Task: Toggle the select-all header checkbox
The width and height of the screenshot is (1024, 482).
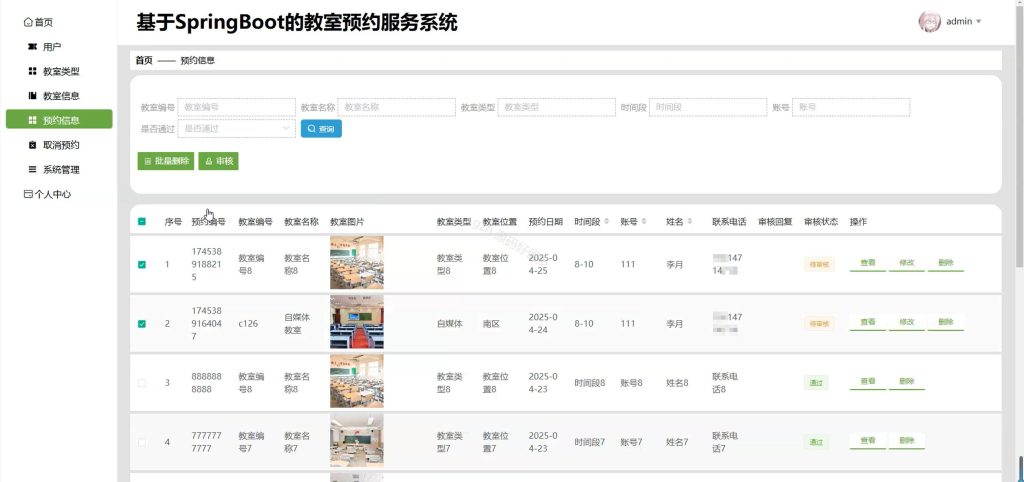Action: 142,222
